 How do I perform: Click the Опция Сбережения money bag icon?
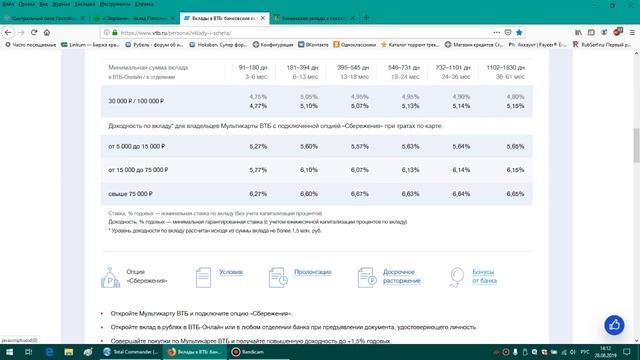110,278
